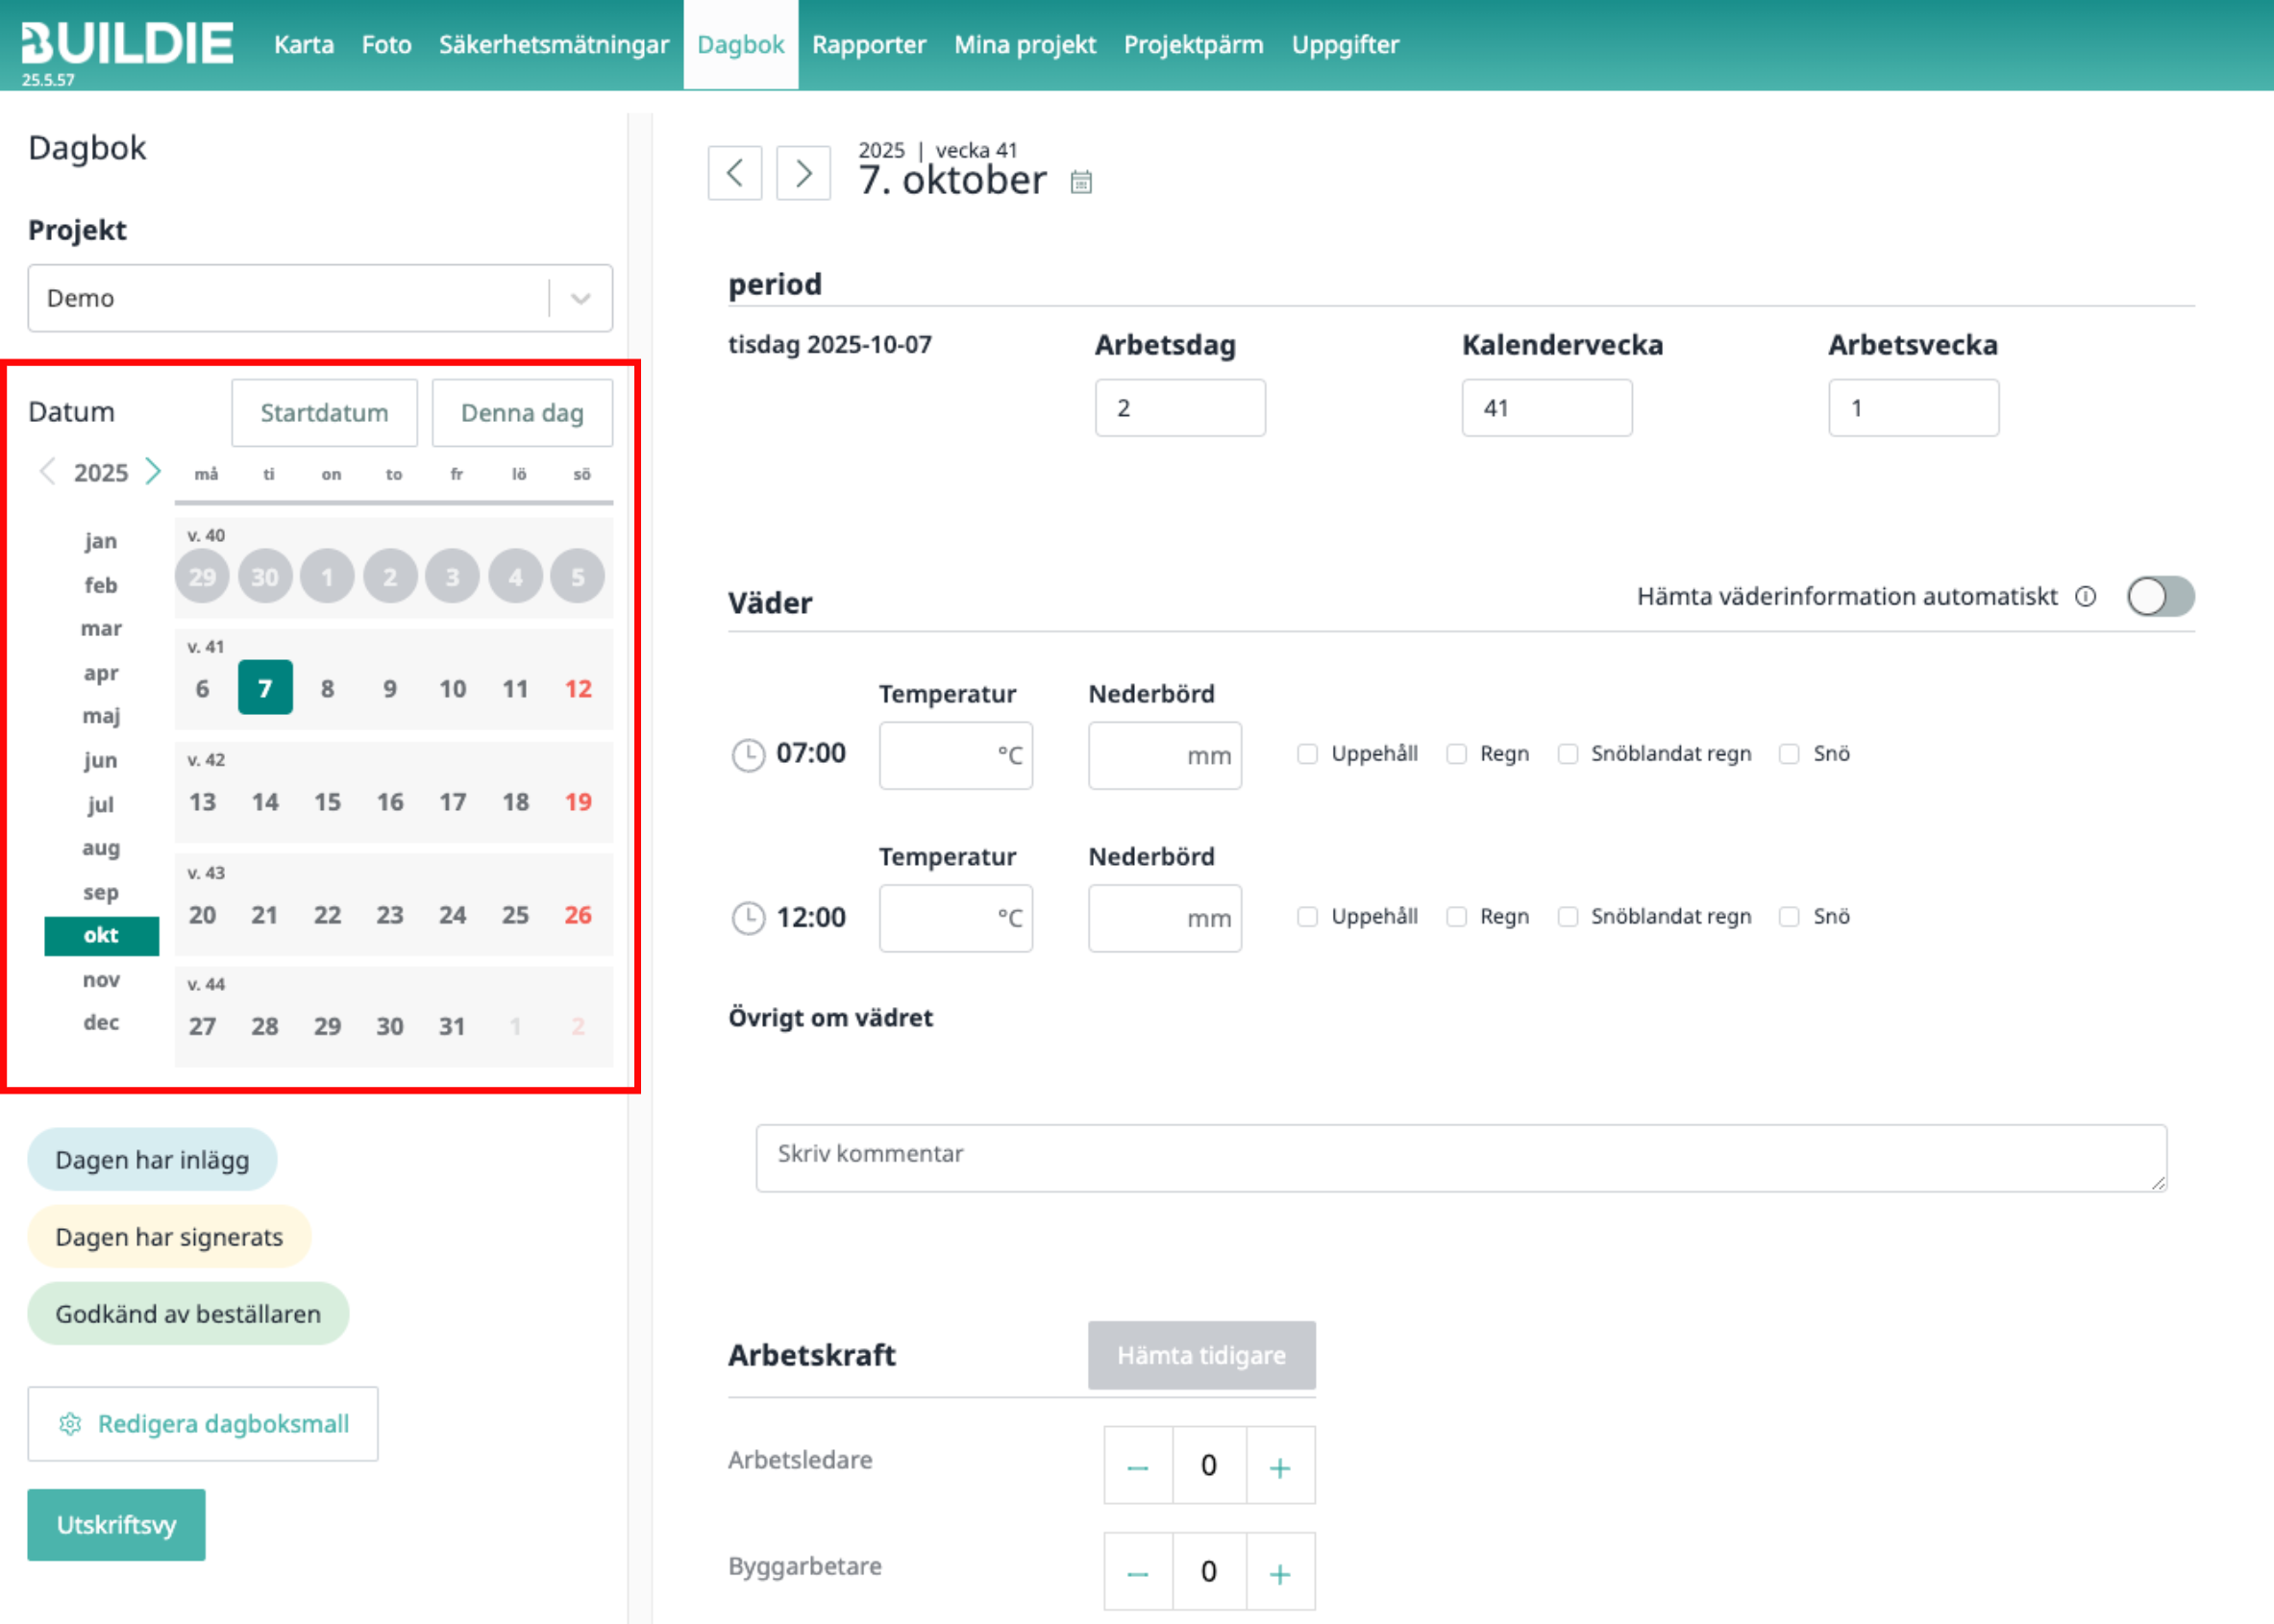Go to the next day using the right arrow

pos(803,173)
